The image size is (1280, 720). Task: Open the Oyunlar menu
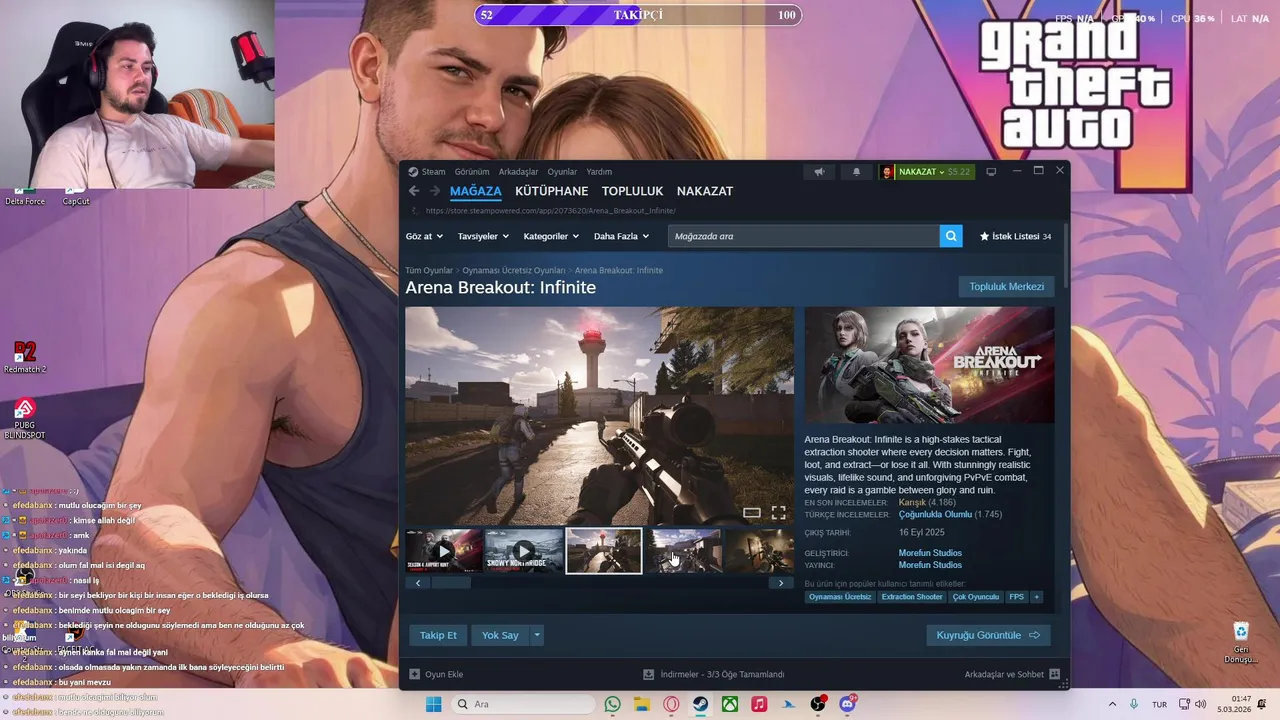pyautogui.click(x=562, y=172)
